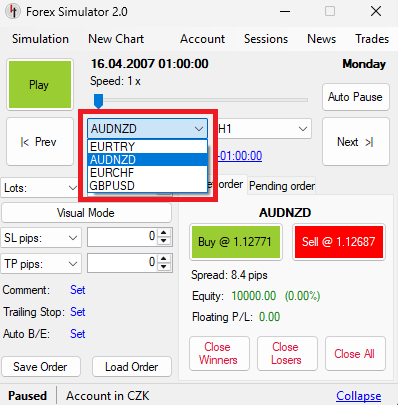The image size is (398, 405).
Task: Advance to next bar with Next
Action: pos(355,142)
